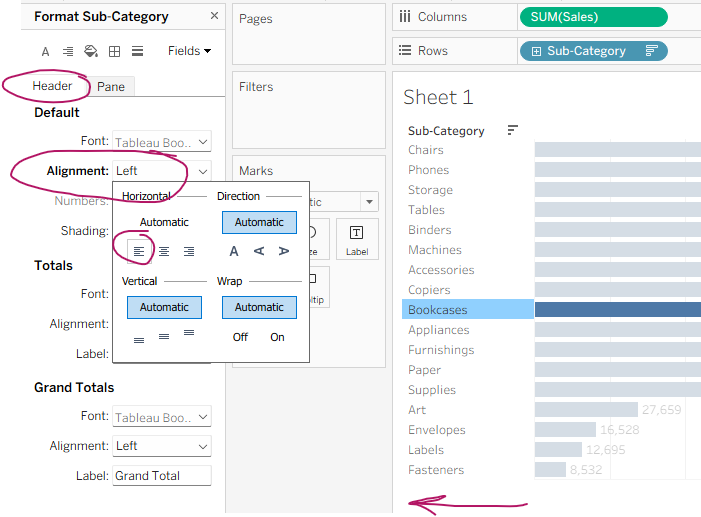
Task: Open the Grand Totals Alignment dropdown
Action: pyautogui.click(x=162, y=446)
